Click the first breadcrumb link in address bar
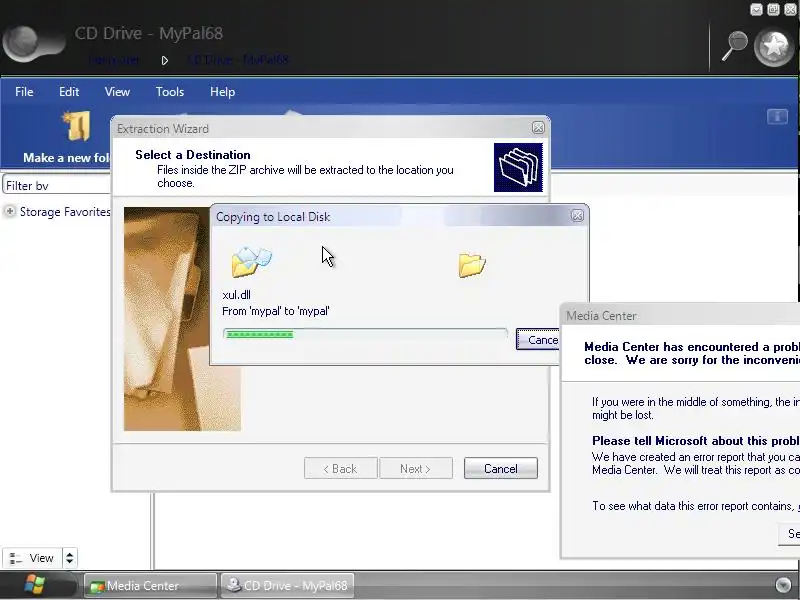Image resolution: width=800 pixels, height=600 pixels. (x=114, y=60)
